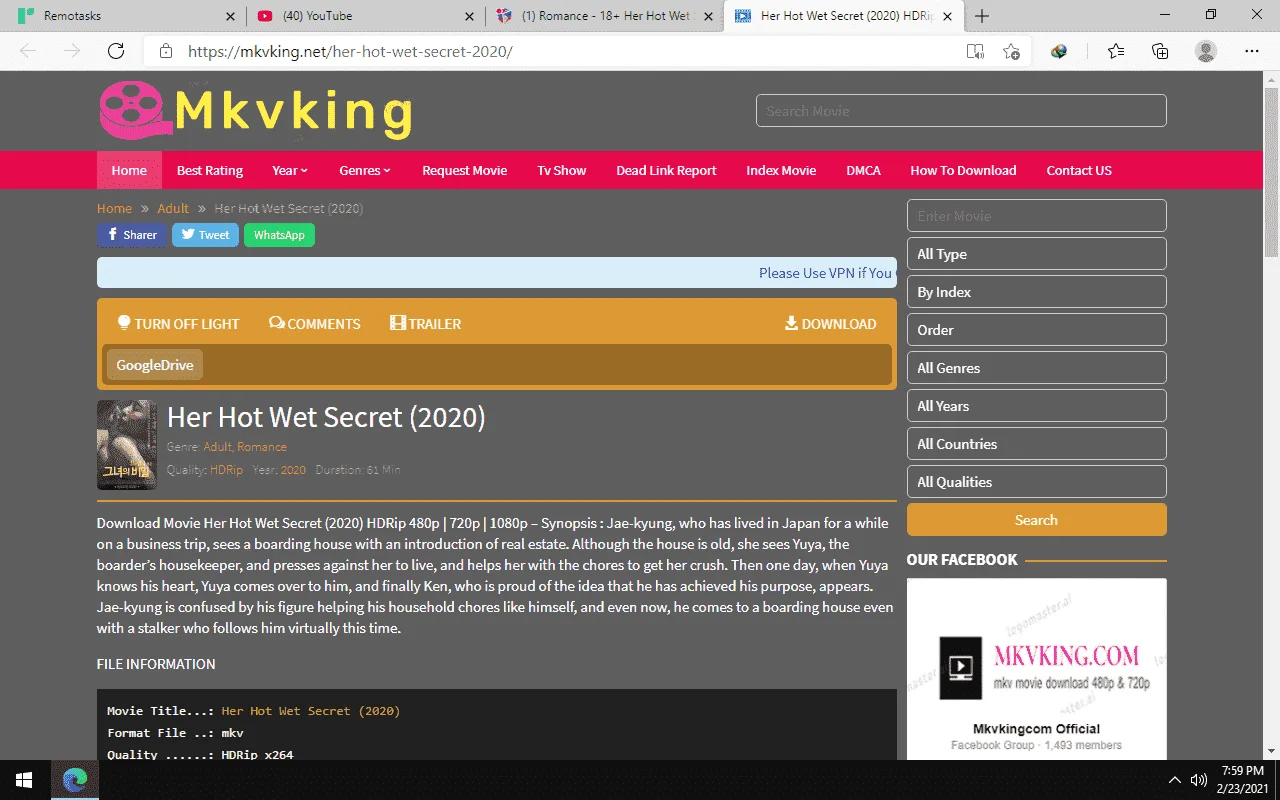Open a new browser tab with plus icon

tap(982, 16)
